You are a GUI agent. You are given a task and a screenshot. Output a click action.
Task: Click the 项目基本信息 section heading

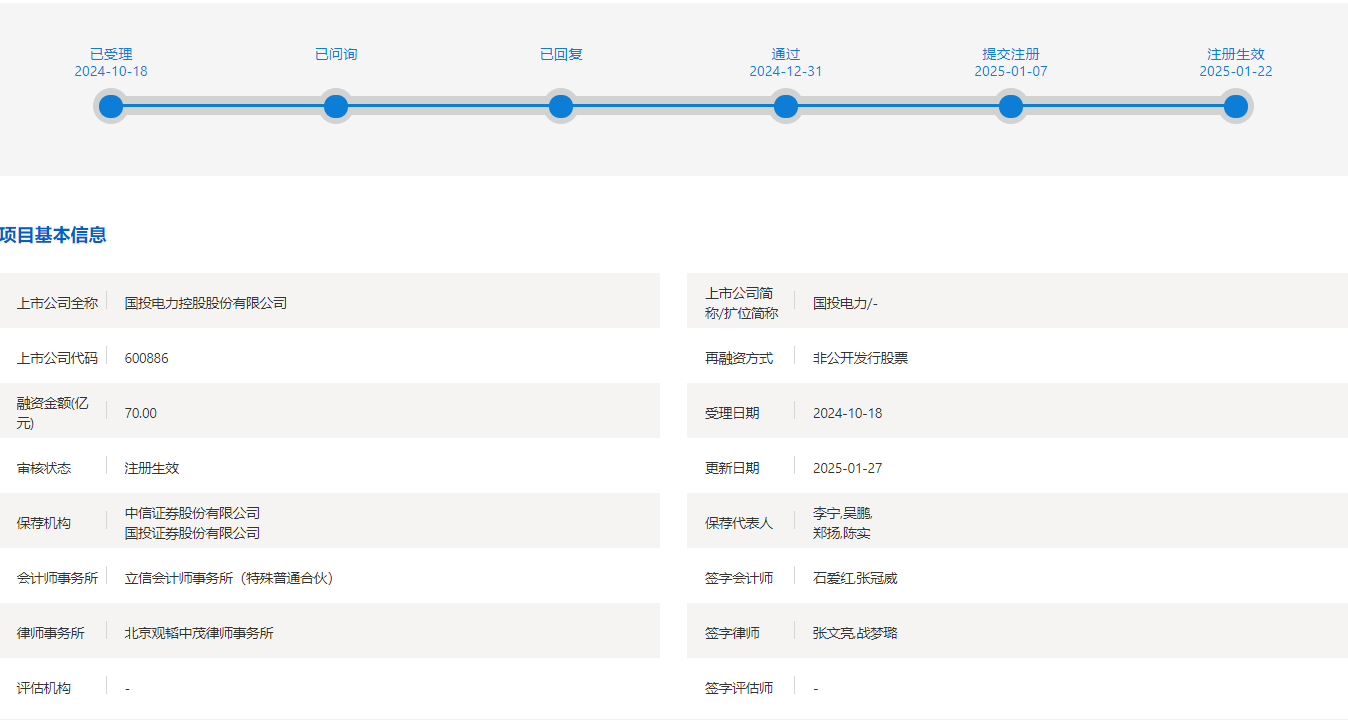[53, 235]
